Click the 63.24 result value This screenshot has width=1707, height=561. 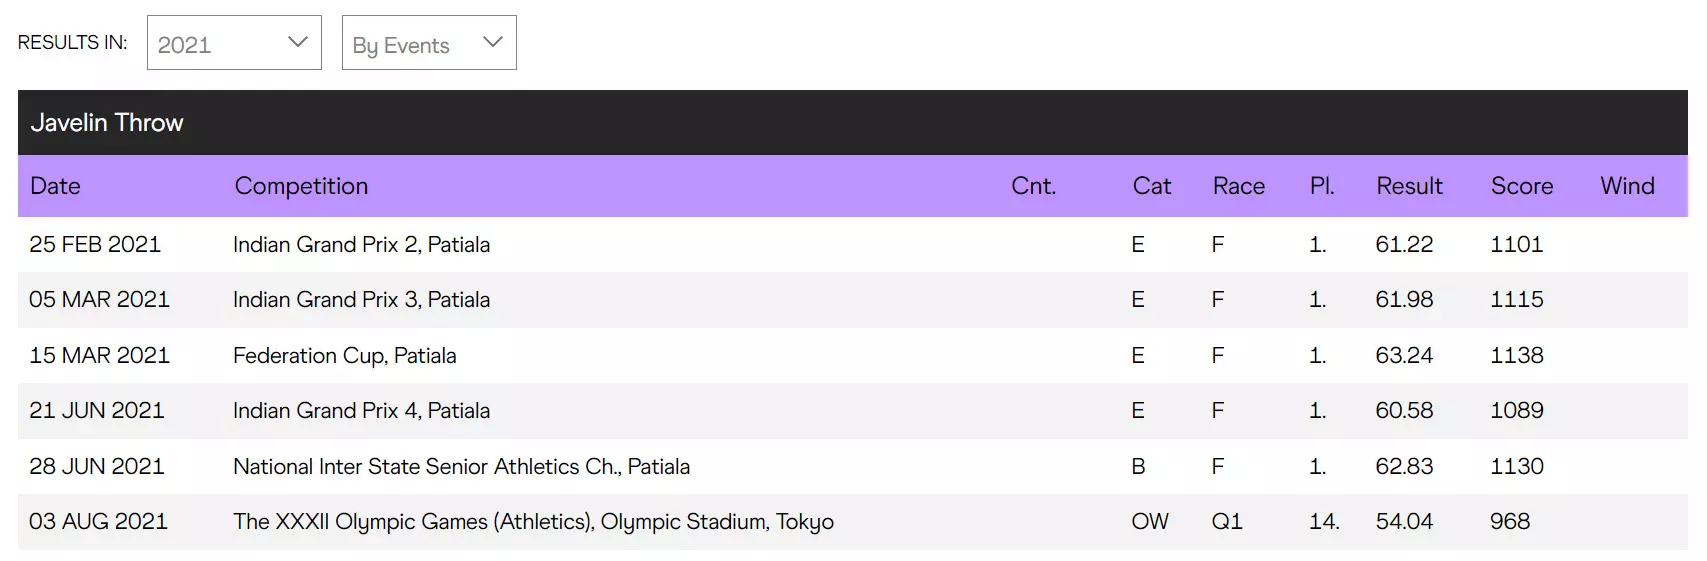(x=1404, y=356)
